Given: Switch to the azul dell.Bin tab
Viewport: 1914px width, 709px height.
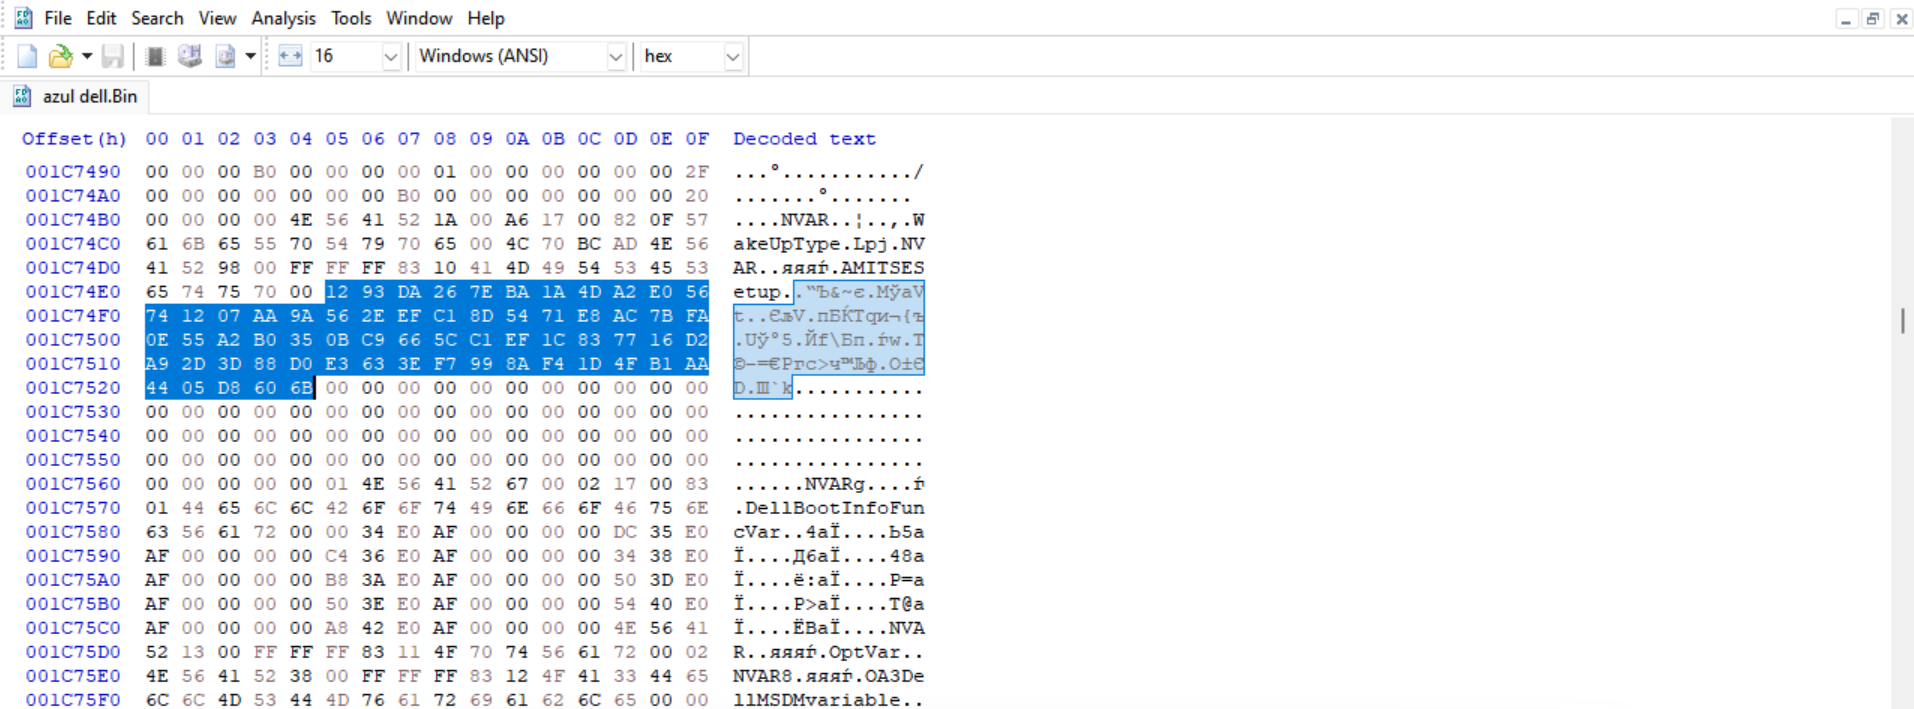Looking at the screenshot, I should (76, 96).
